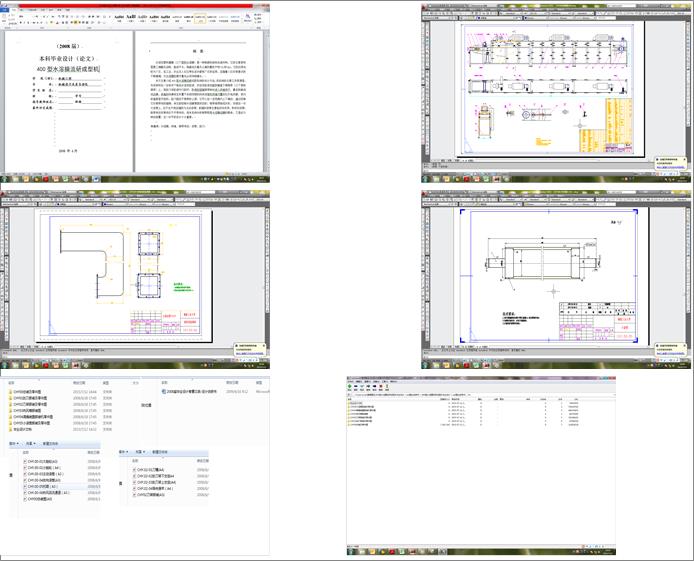This screenshot has width=694, height=561.
Task: Select the highlighted style in Word's style gallery
Action: [x=200, y=18]
